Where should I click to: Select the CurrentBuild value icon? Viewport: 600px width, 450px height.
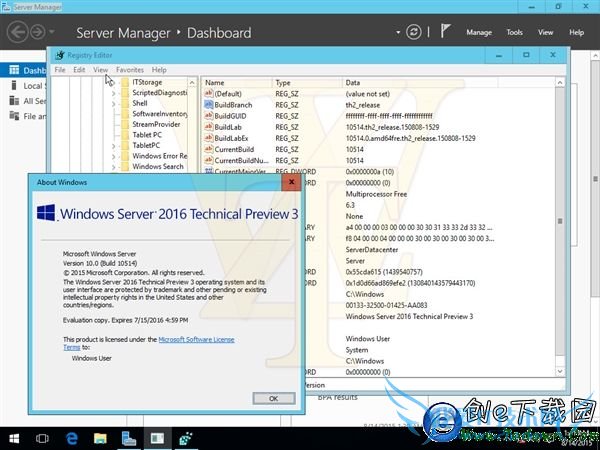(209, 149)
